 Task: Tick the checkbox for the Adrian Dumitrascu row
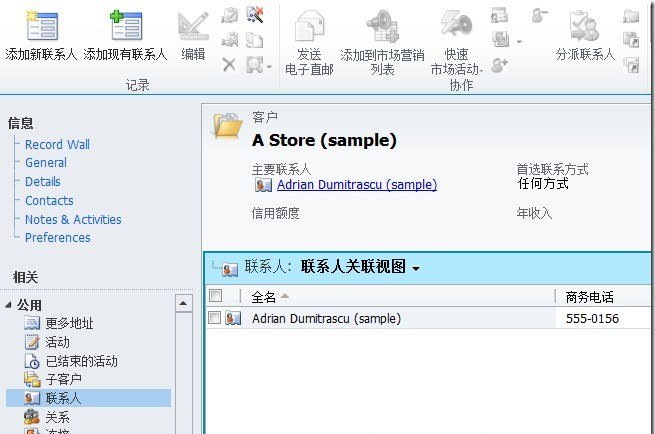[x=214, y=317]
